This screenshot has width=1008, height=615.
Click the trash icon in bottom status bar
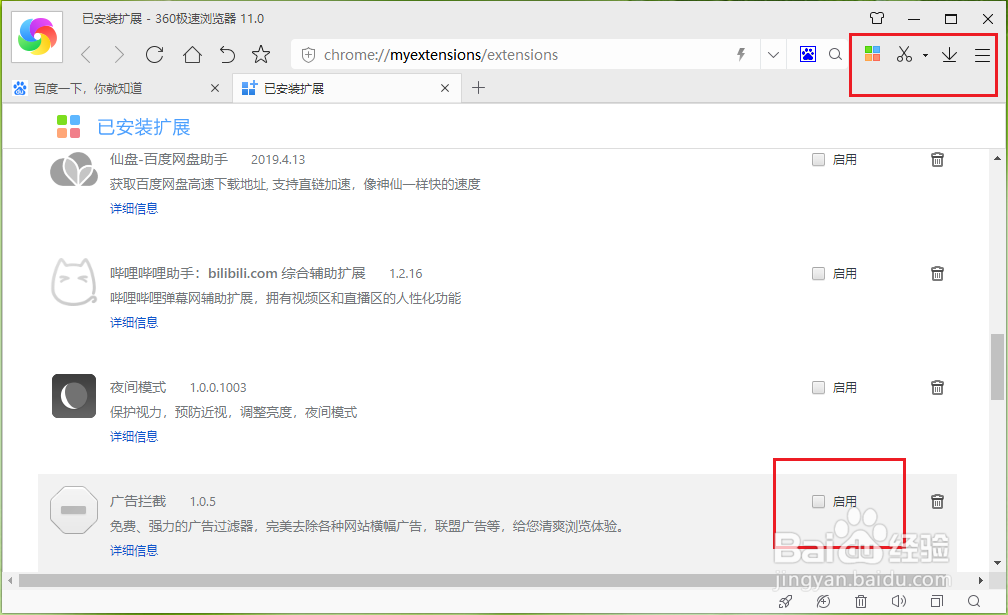861,601
